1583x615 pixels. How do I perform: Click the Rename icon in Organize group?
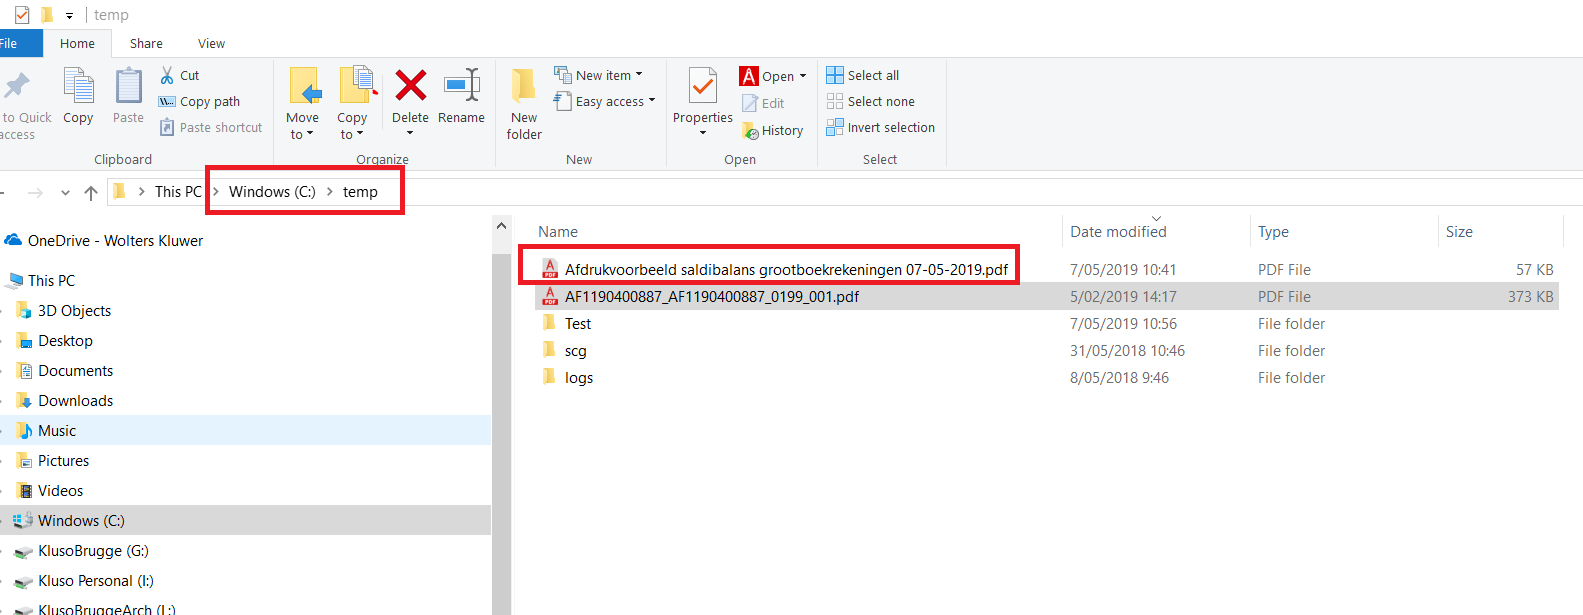click(461, 88)
